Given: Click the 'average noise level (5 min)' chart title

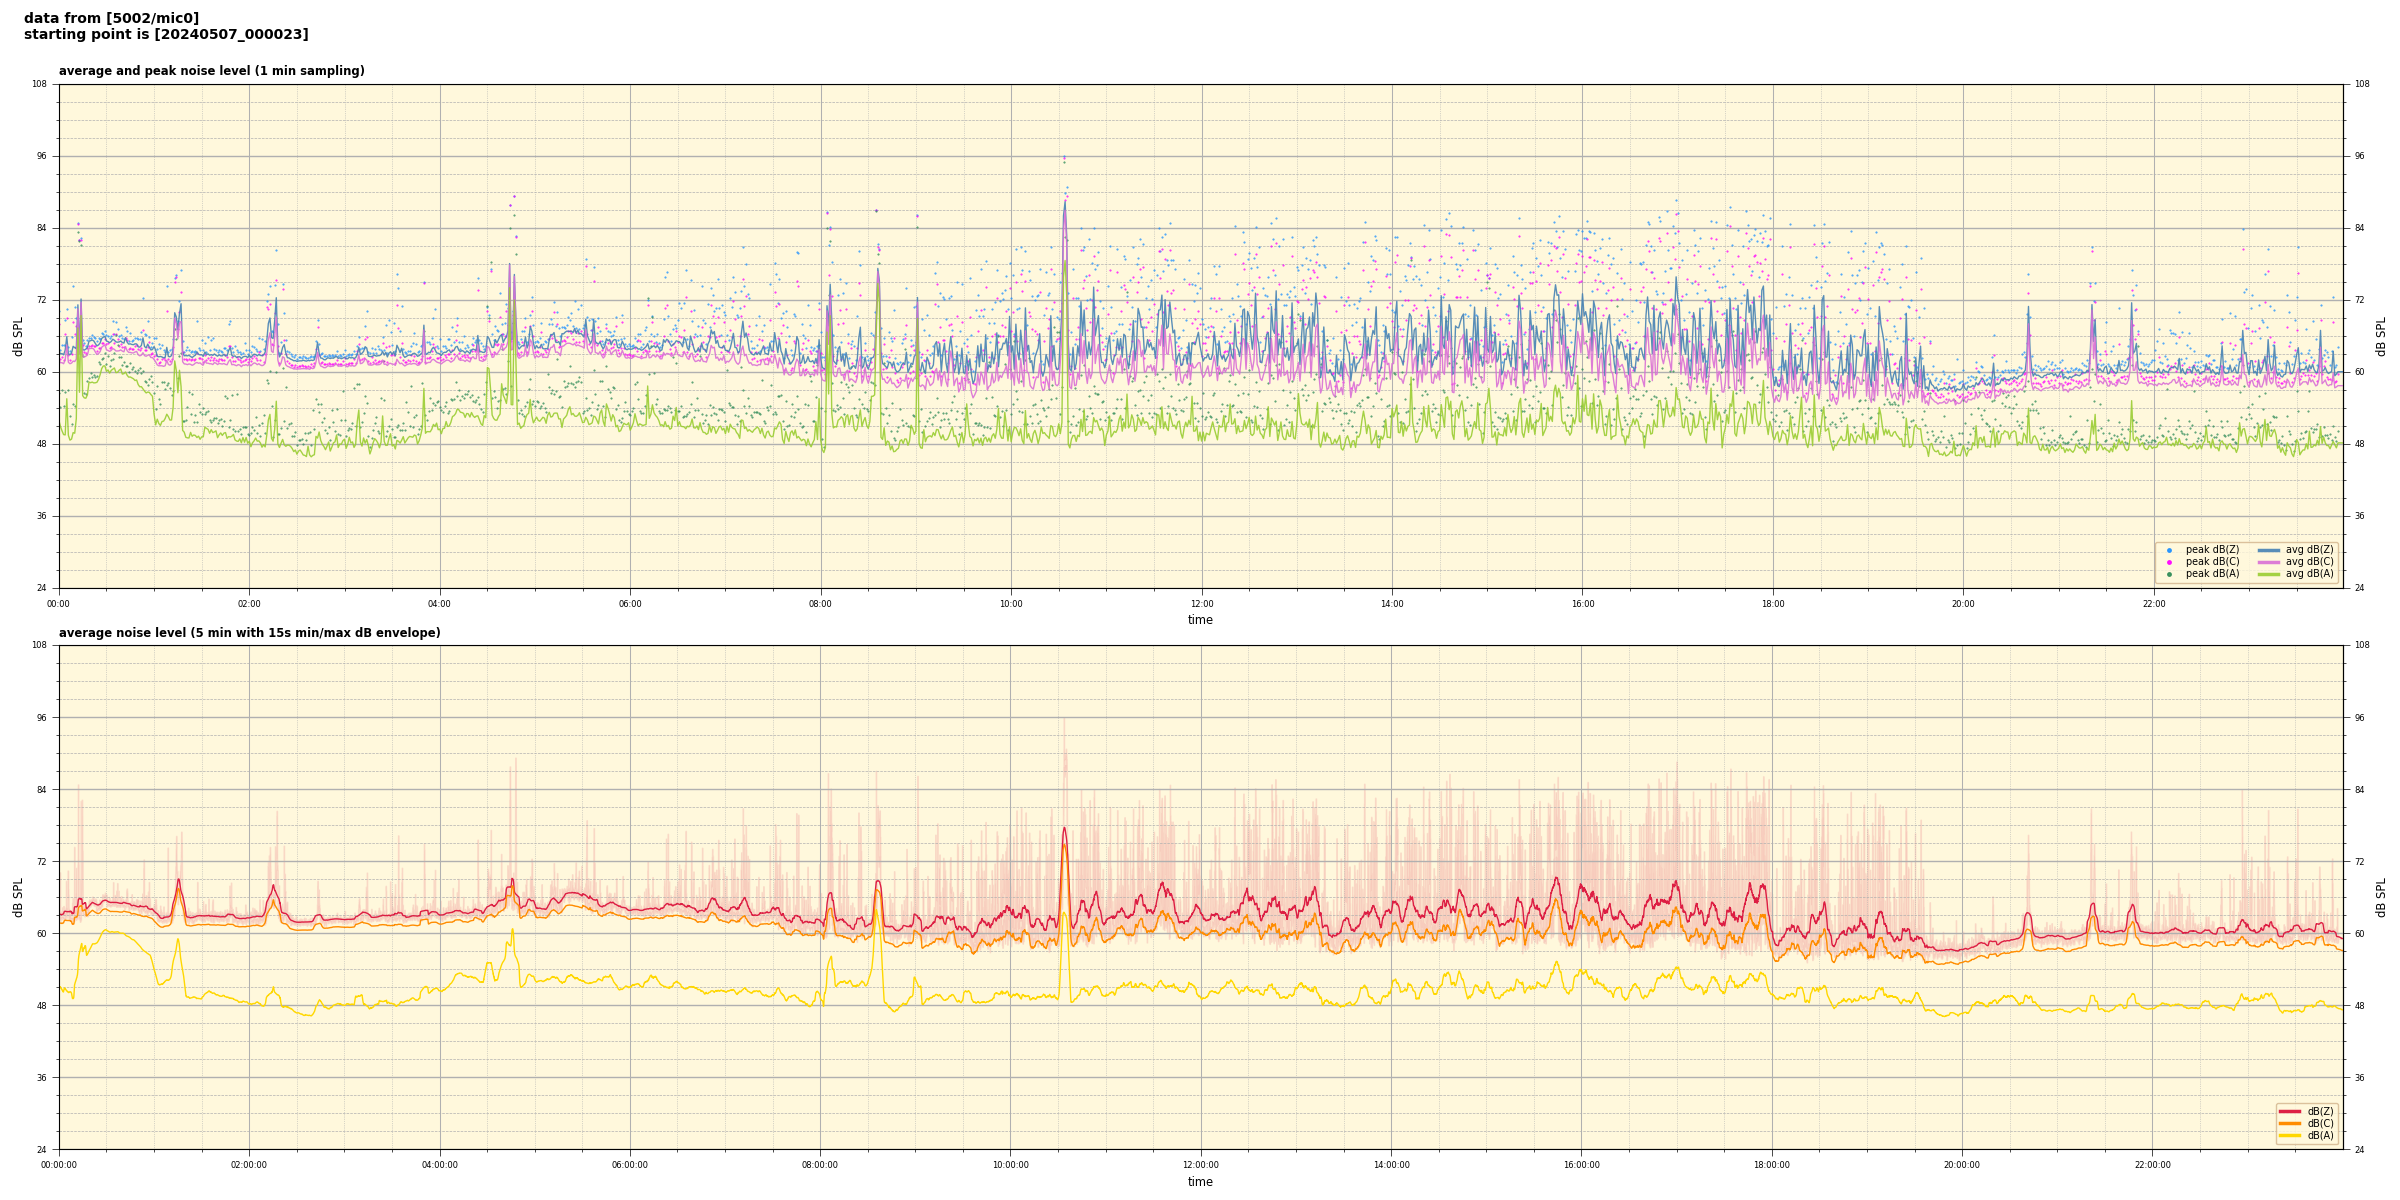Looking at the screenshot, I should click(249, 633).
